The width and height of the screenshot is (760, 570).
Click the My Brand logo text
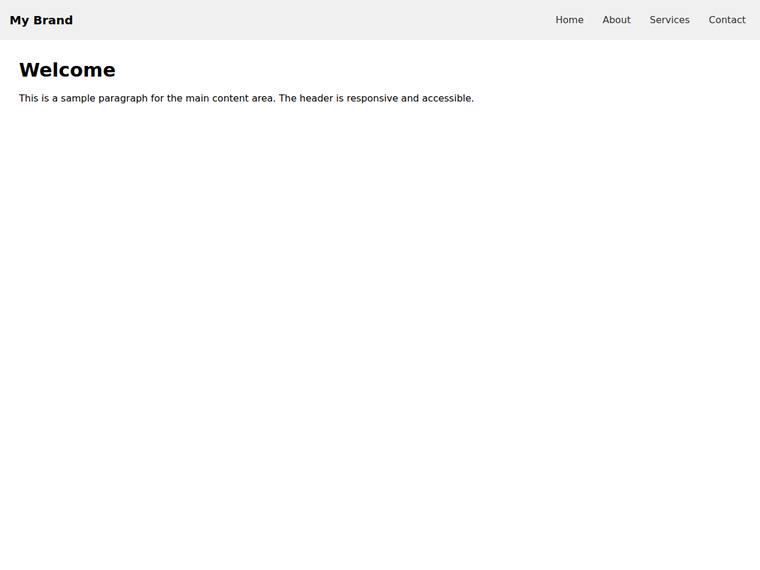(x=41, y=20)
